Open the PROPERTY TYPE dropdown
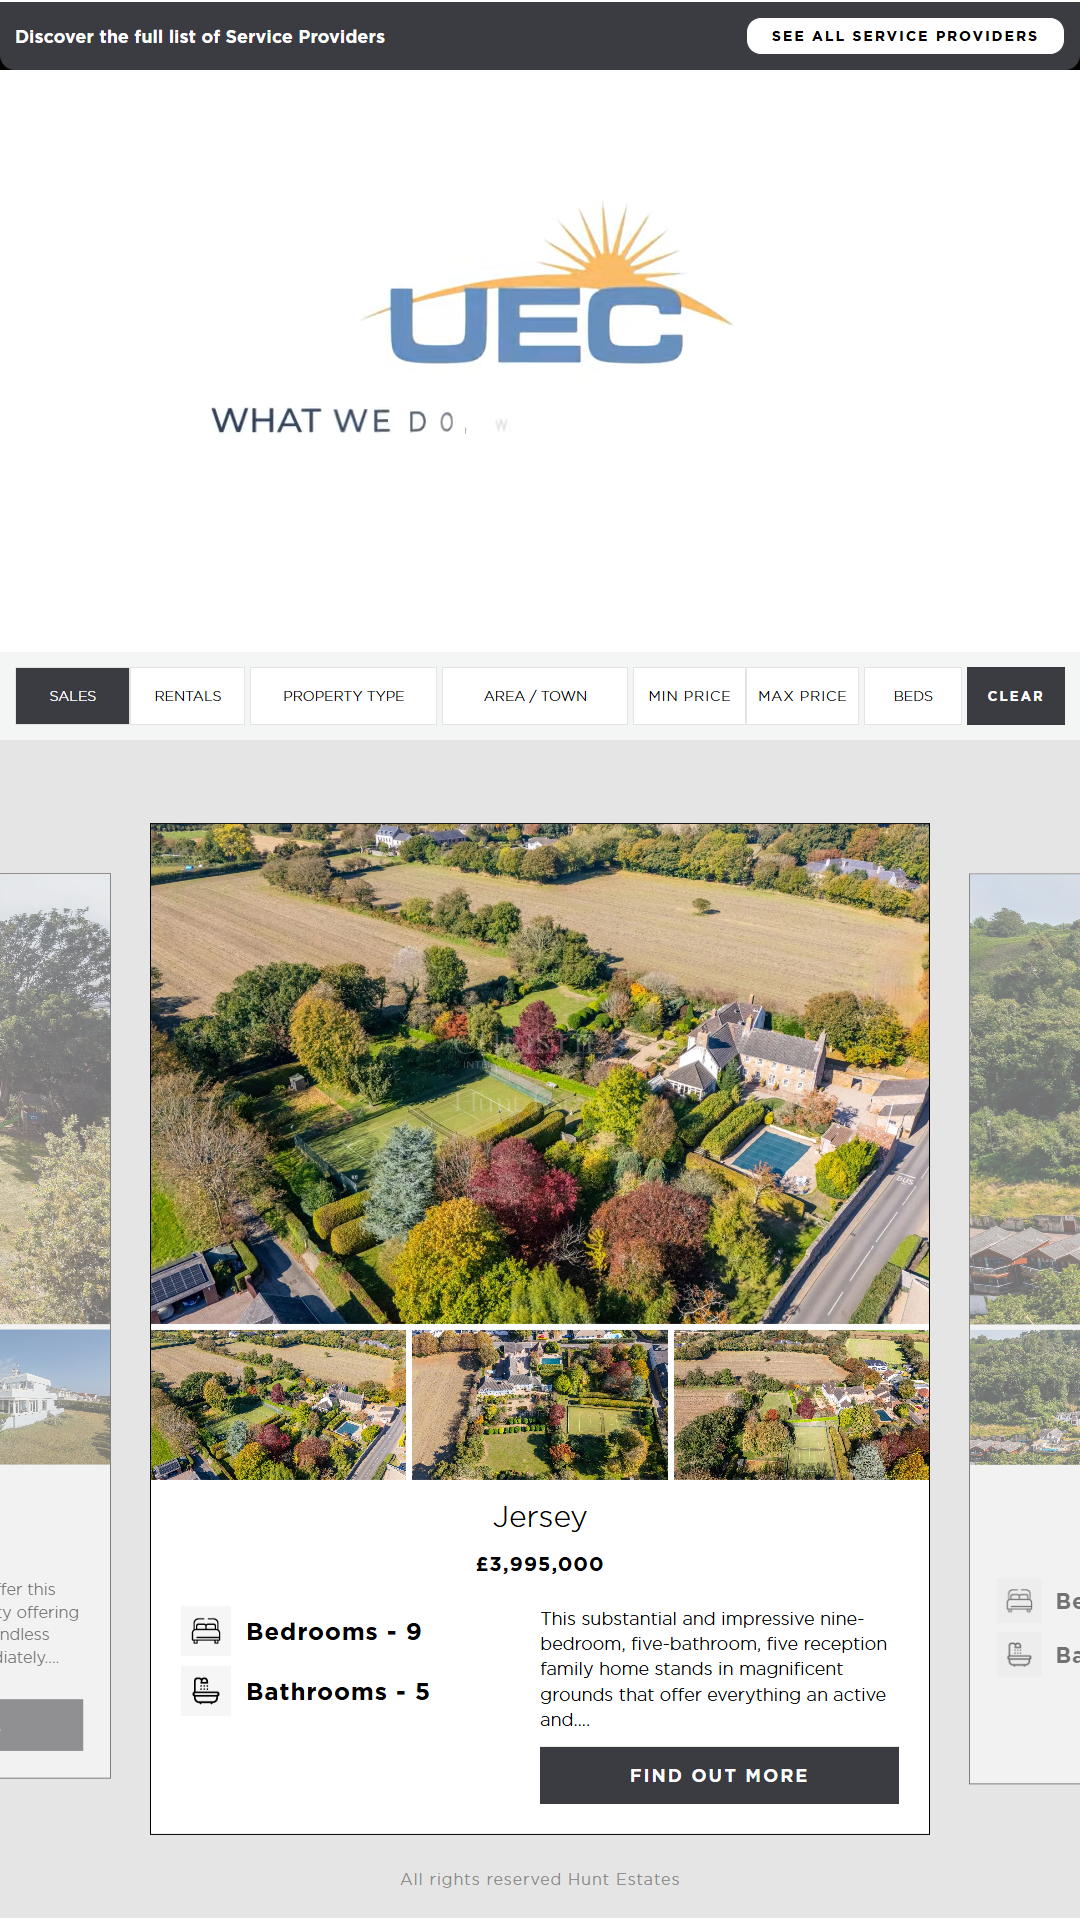 (343, 696)
